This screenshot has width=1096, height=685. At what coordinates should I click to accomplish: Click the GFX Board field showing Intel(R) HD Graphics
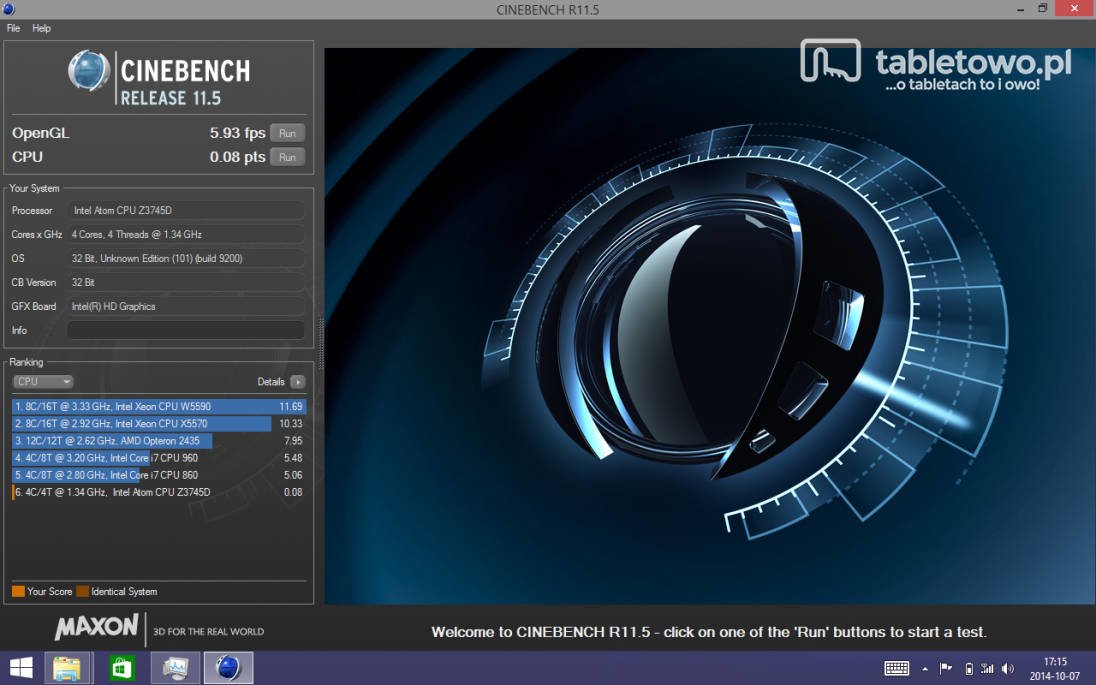pos(186,306)
